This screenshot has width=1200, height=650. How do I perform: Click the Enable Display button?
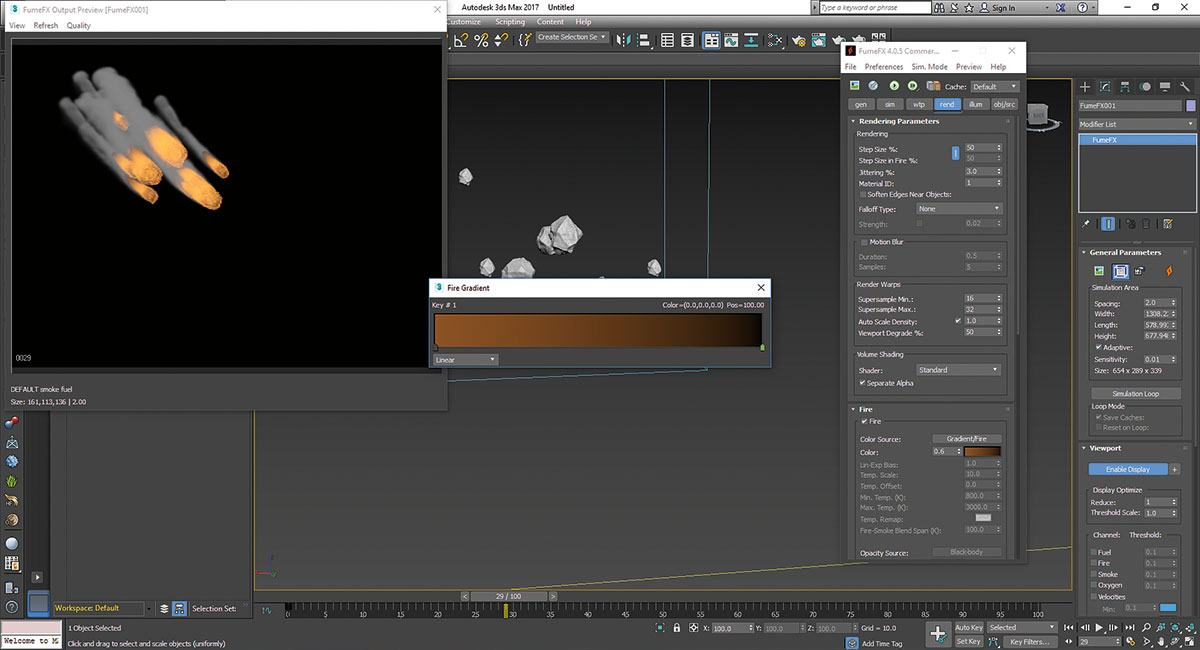[1127, 469]
